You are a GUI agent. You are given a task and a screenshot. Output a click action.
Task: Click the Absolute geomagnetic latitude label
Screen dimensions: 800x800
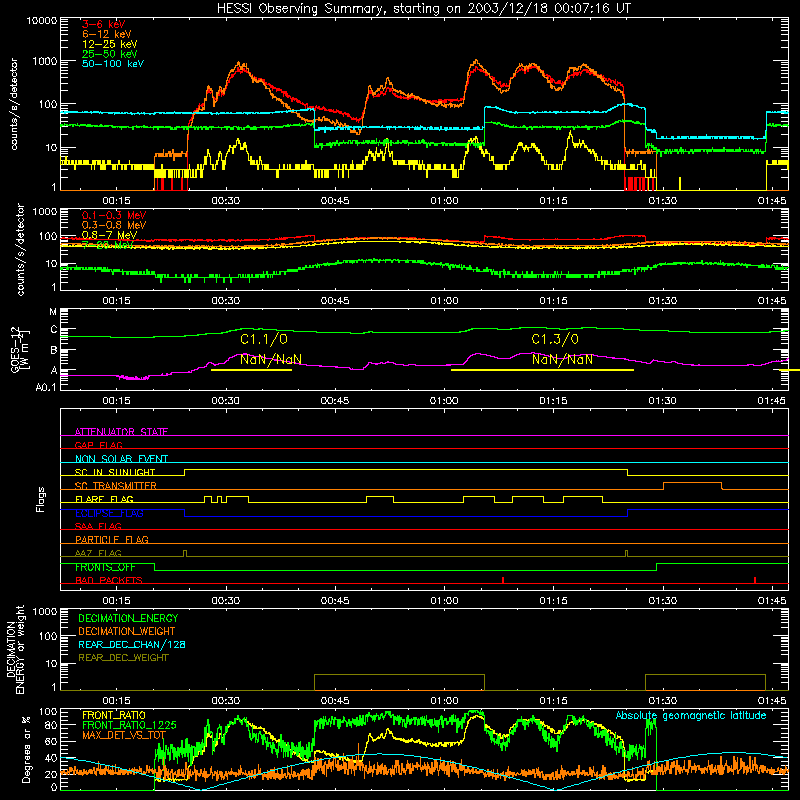pyautogui.click(x=691, y=715)
